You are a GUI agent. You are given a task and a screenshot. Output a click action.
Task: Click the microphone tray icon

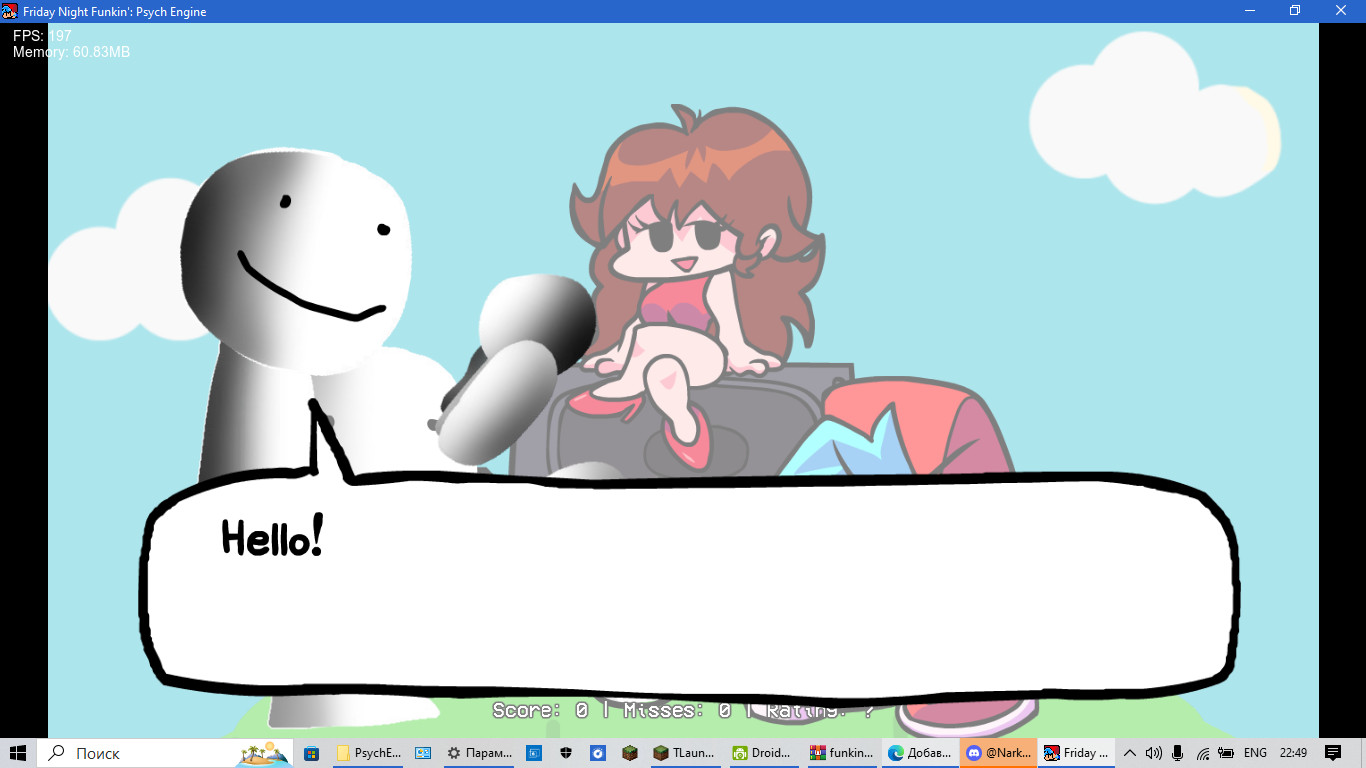point(1178,753)
